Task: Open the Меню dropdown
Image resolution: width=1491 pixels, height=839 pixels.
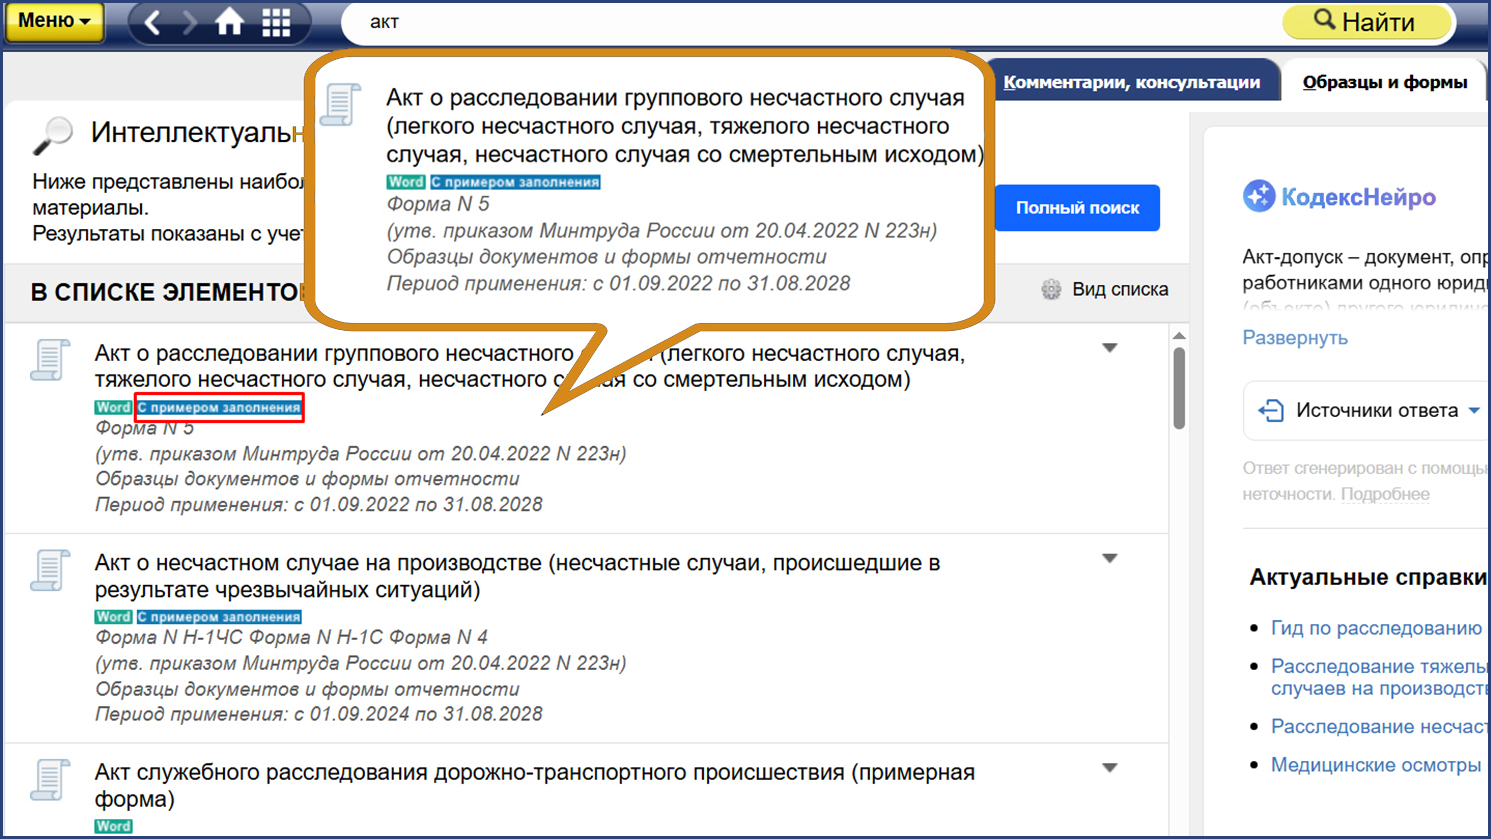Action: (x=54, y=22)
